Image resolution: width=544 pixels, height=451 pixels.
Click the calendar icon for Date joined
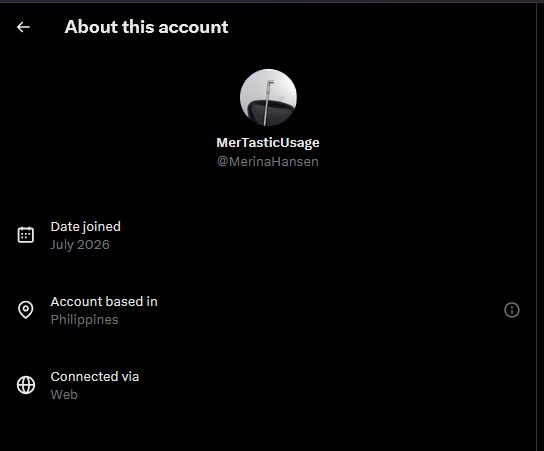point(26,235)
